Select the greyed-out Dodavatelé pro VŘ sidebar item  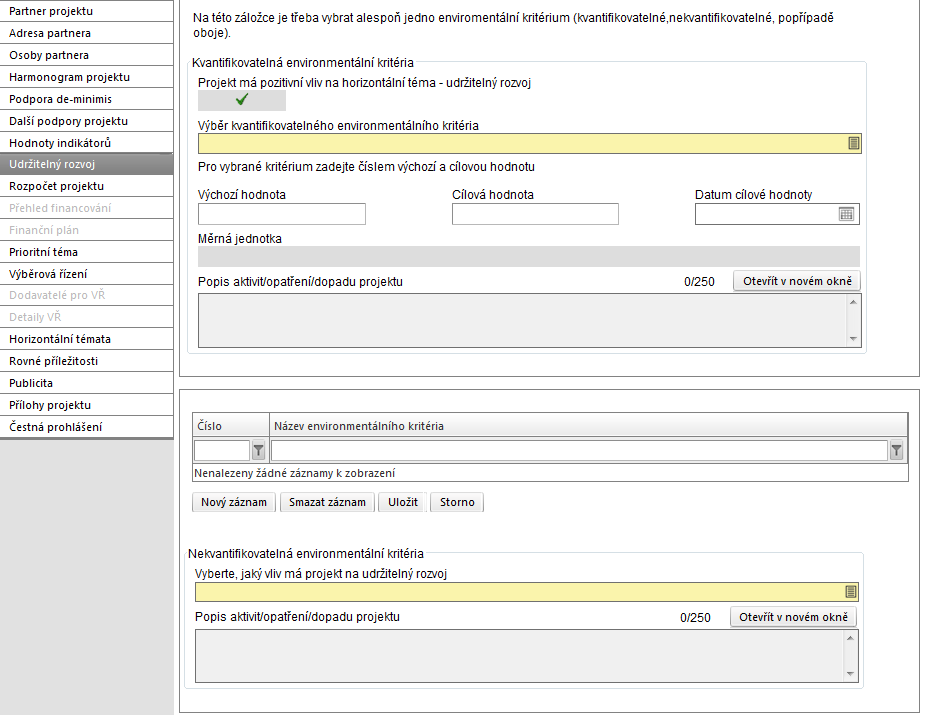pyautogui.click(x=87, y=295)
